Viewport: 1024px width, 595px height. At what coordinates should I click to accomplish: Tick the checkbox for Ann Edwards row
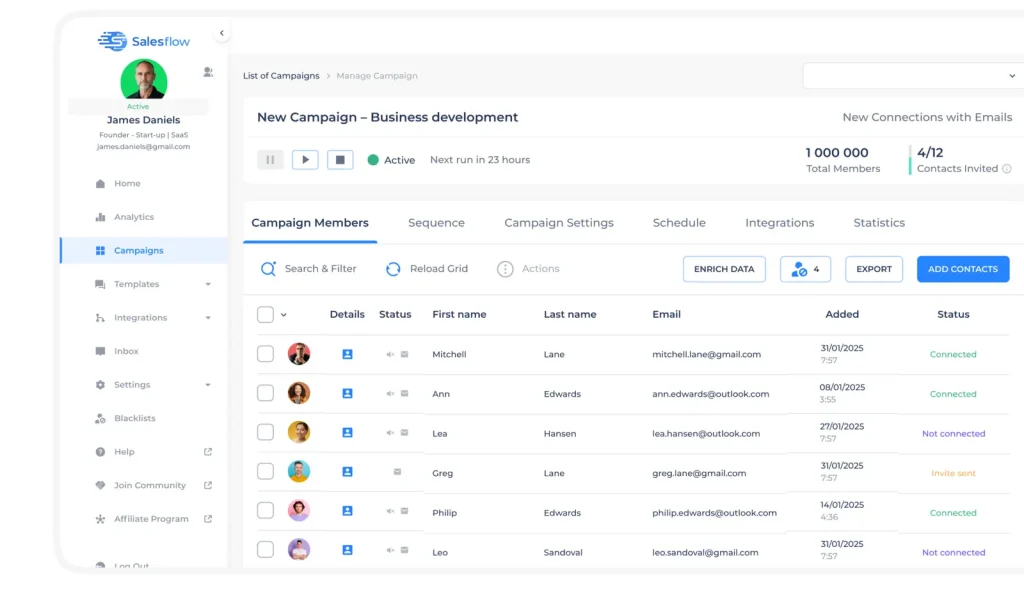point(265,394)
